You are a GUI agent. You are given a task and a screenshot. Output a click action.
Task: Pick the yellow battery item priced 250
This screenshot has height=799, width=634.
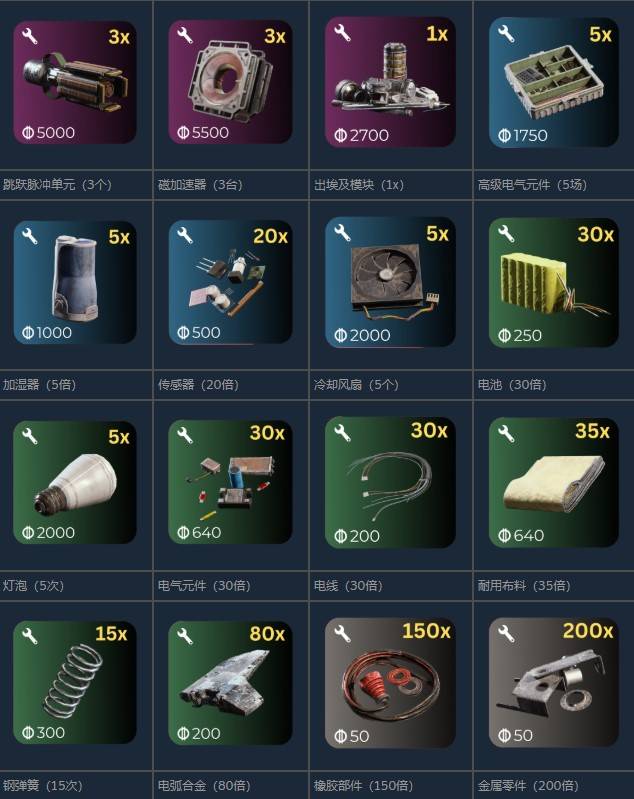(x=554, y=283)
